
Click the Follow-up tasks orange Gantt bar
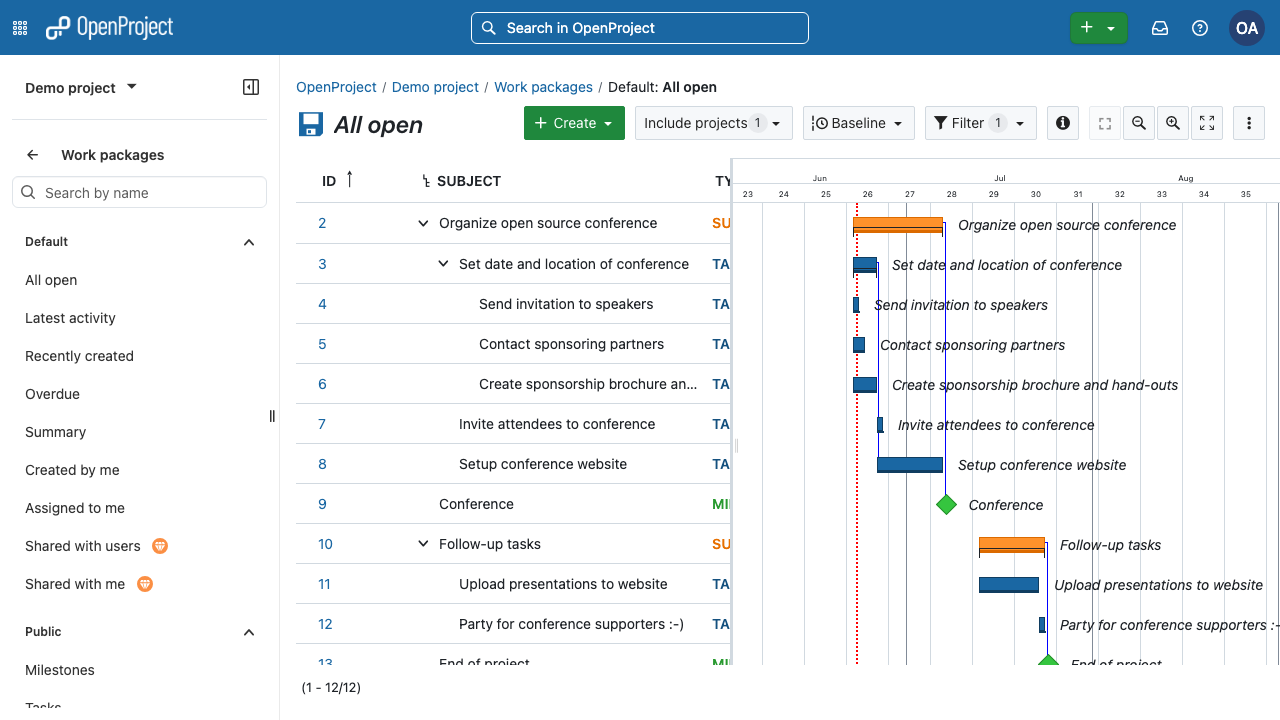[x=1012, y=545]
